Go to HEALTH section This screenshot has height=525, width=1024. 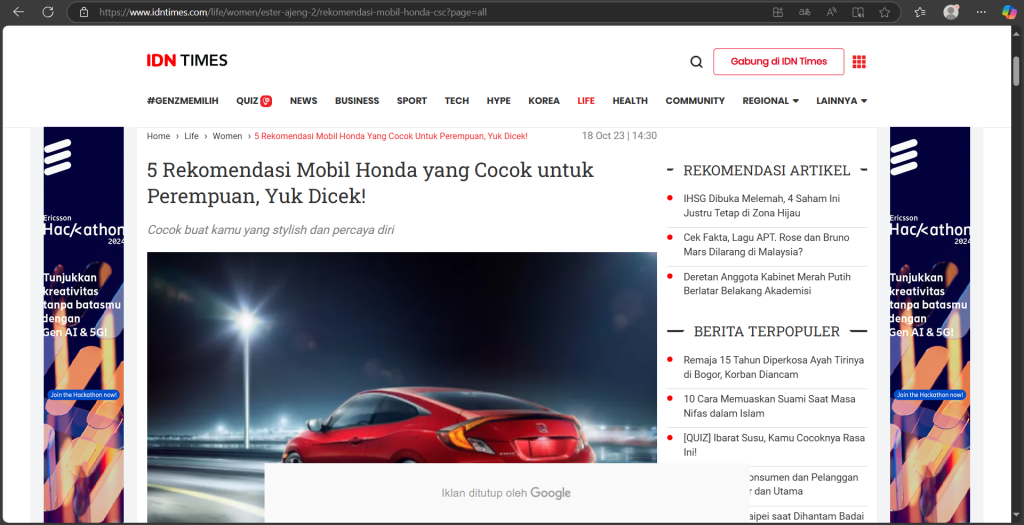click(x=630, y=101)
